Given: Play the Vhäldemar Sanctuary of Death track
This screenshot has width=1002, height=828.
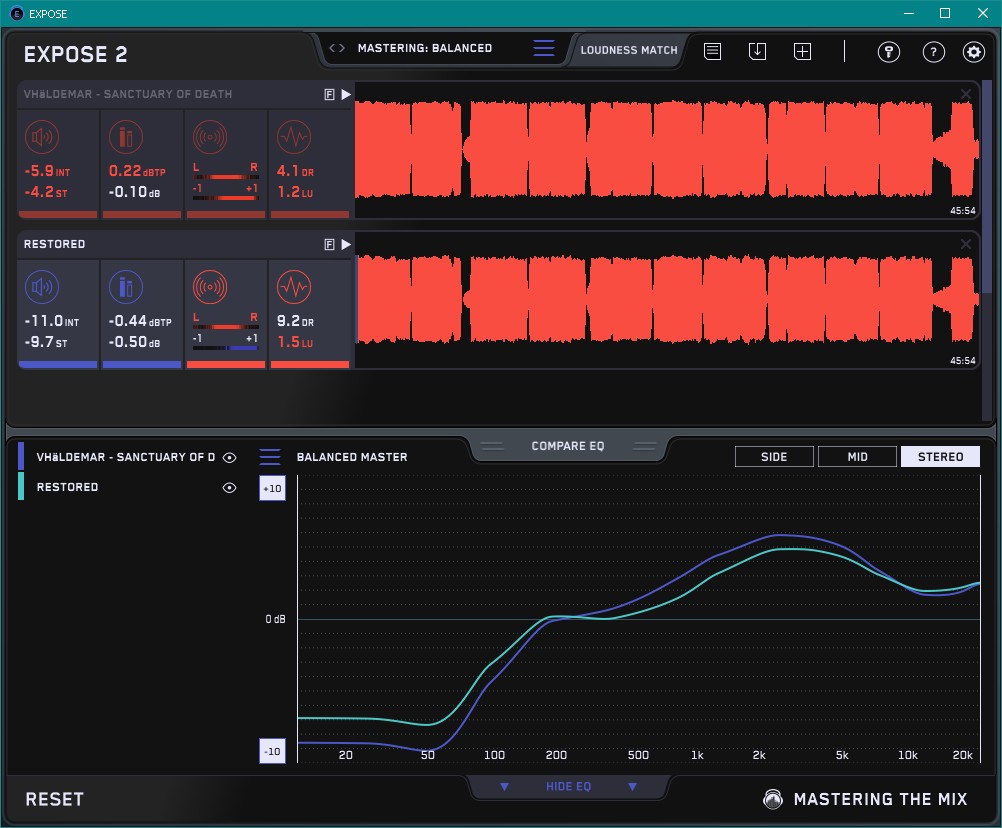Looking at the screenshot, I should (x=346, y=94).
